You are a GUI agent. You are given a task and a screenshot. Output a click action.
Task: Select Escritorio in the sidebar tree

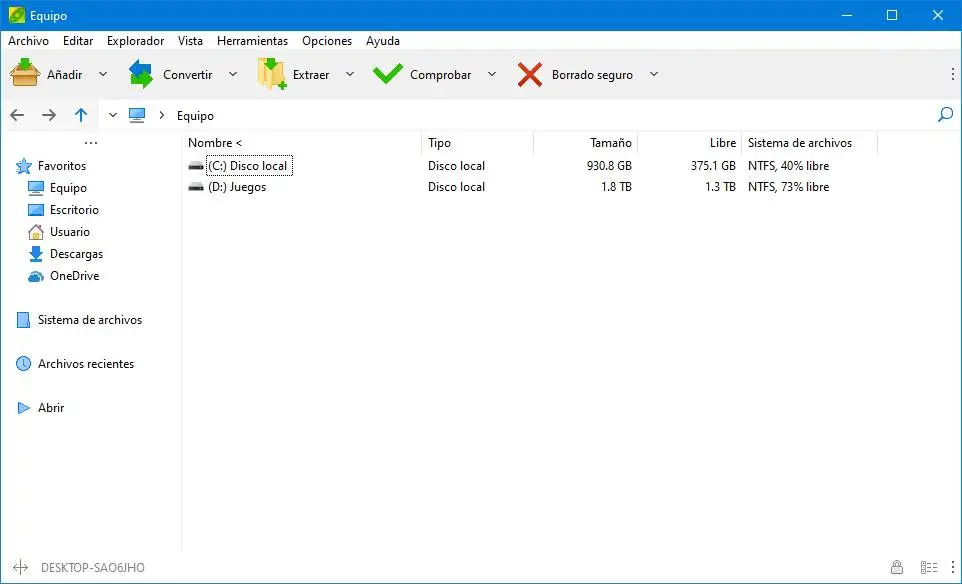point(74,210)
